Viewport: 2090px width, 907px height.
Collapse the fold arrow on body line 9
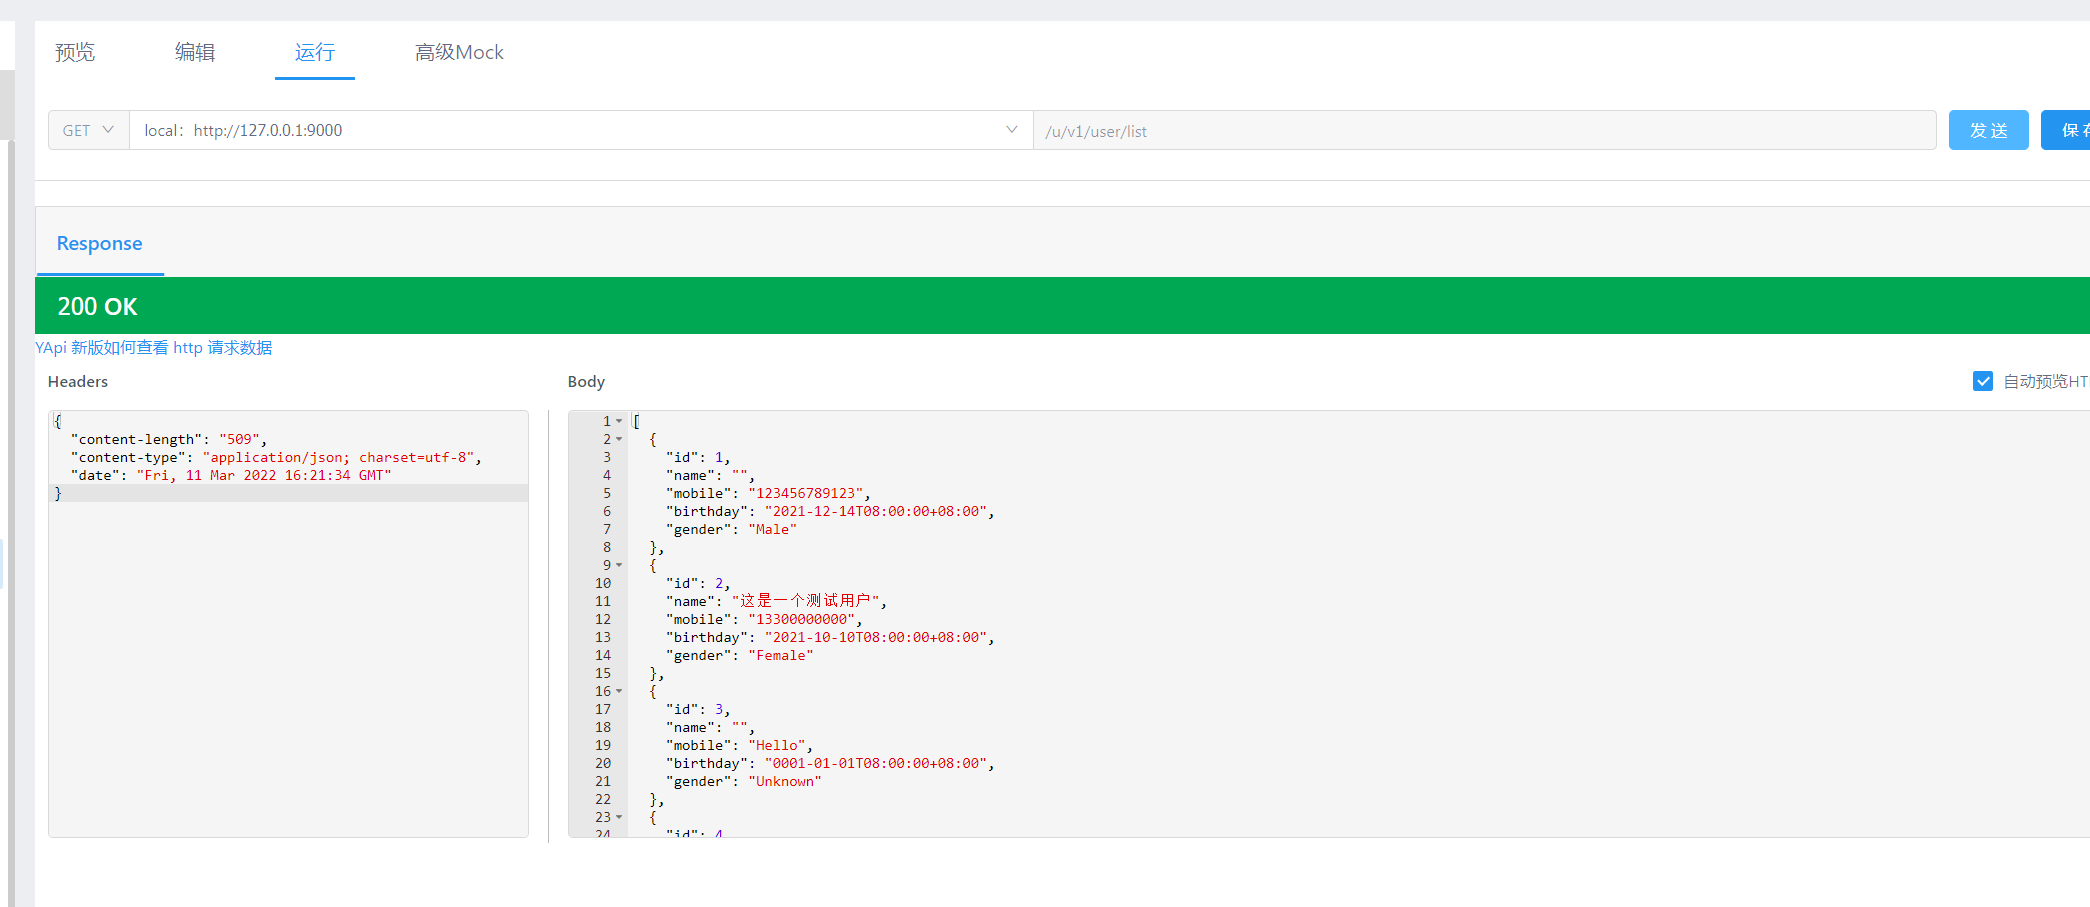tap(619, 565)
